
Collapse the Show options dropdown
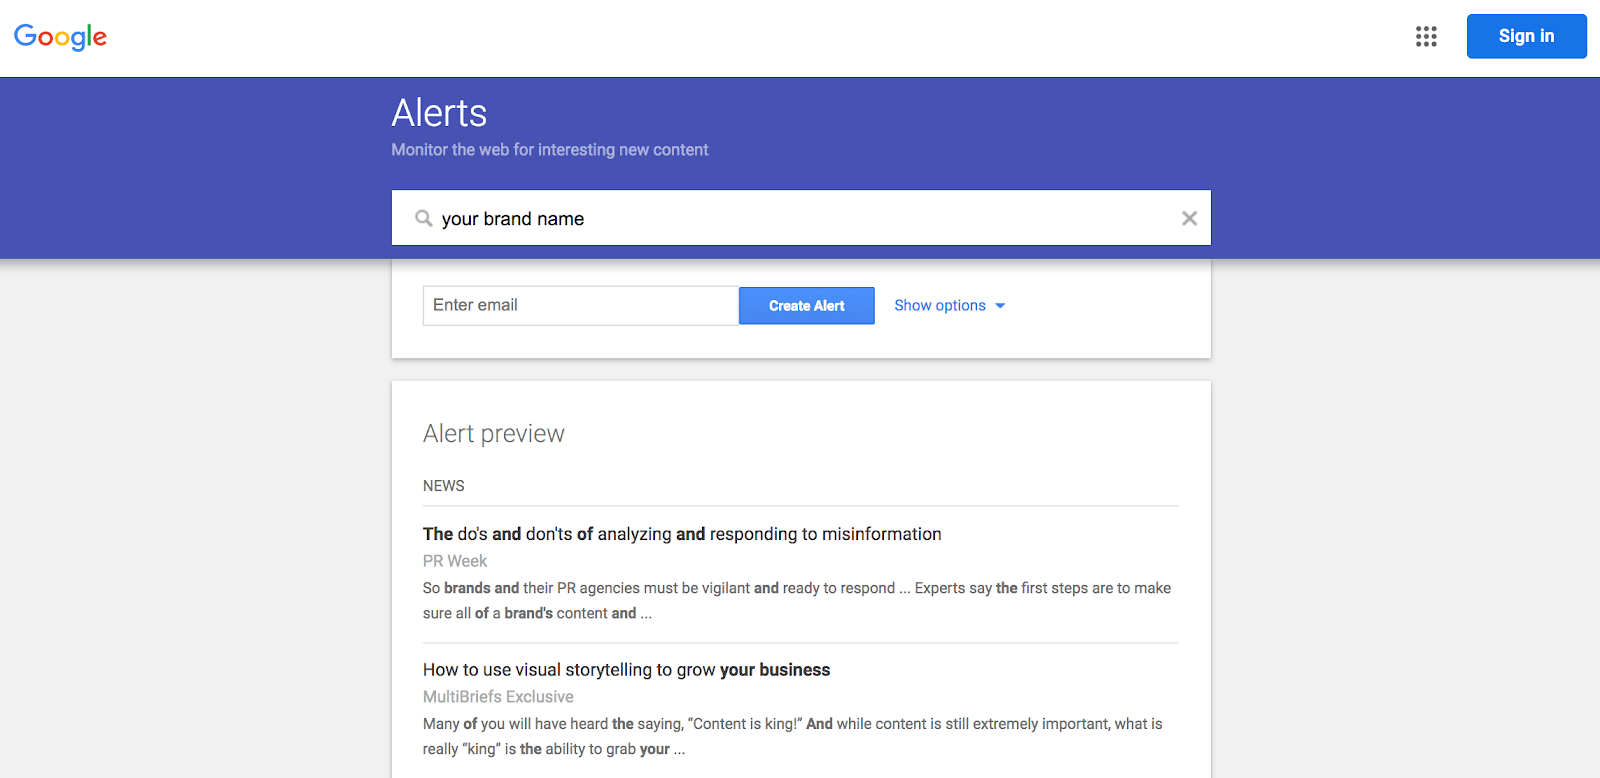[x=940, y=305]
